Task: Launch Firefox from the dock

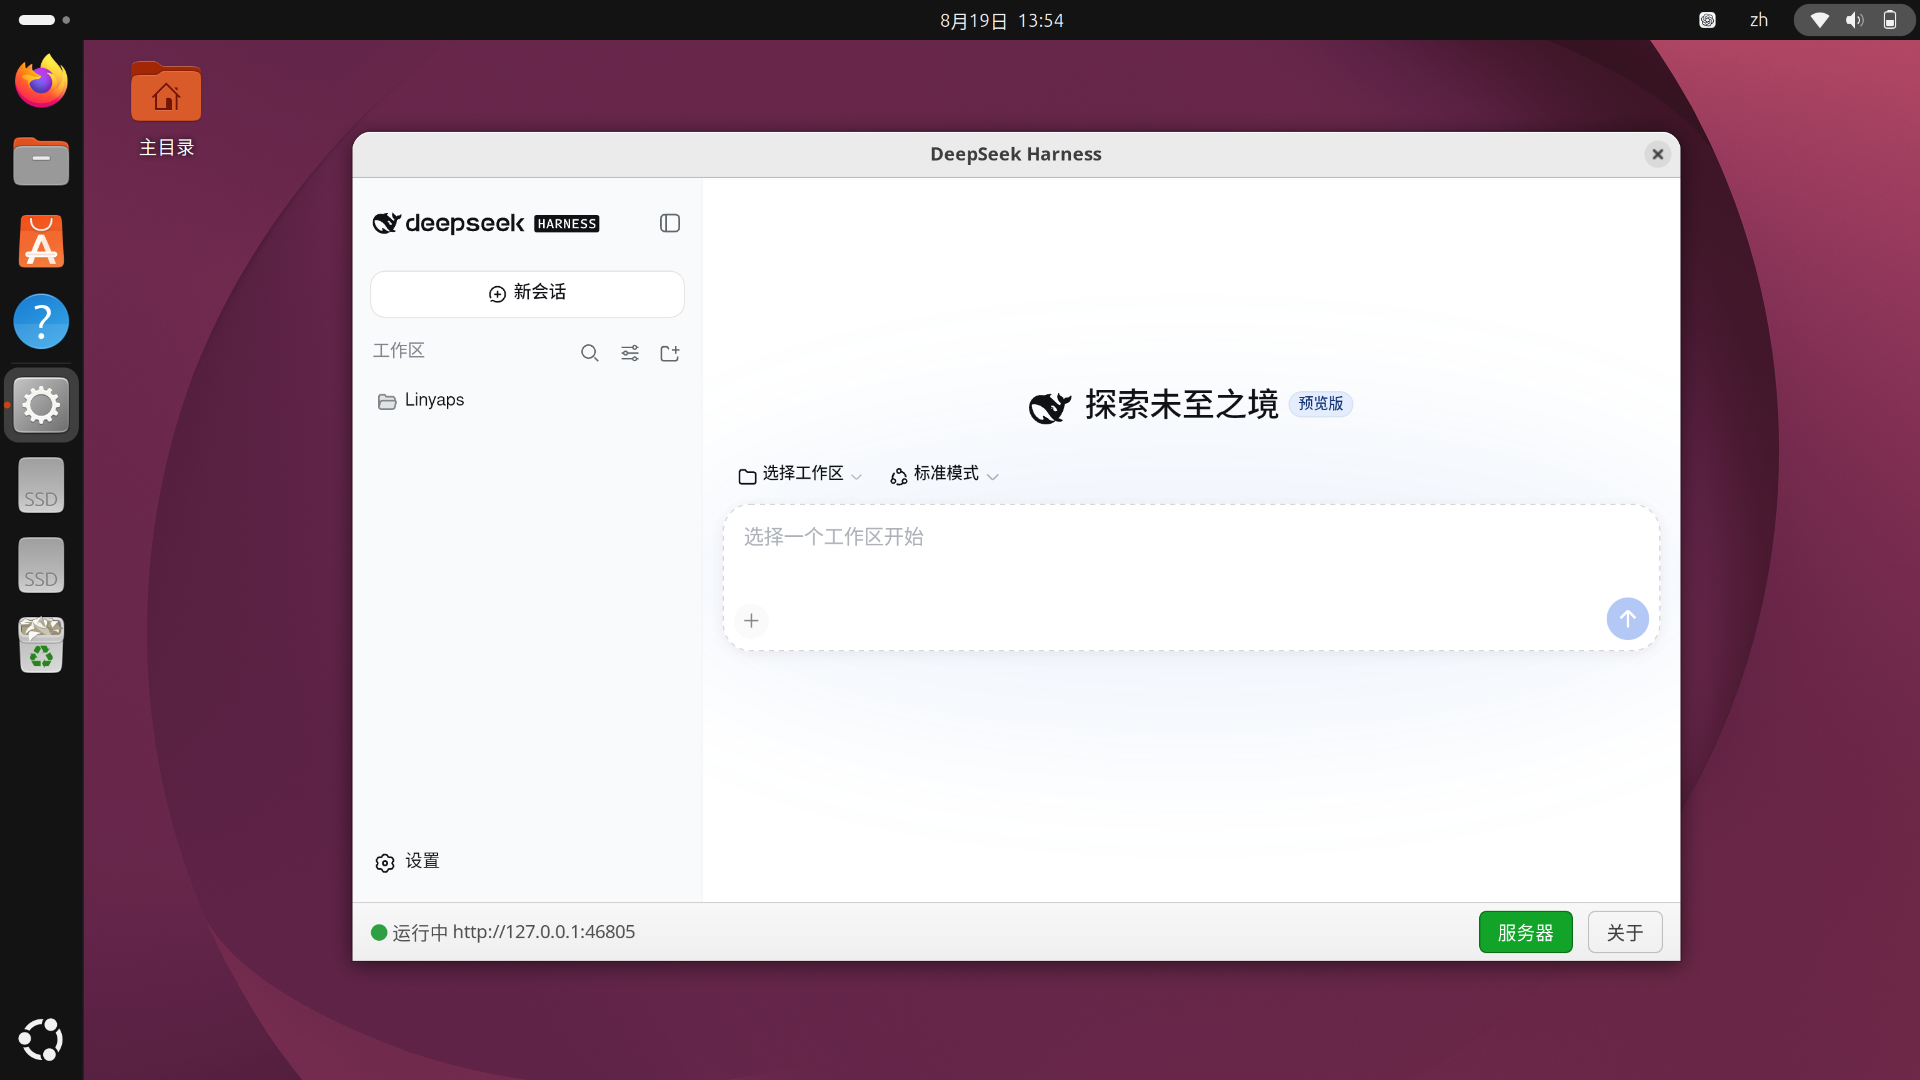Action: click(41, 82)
